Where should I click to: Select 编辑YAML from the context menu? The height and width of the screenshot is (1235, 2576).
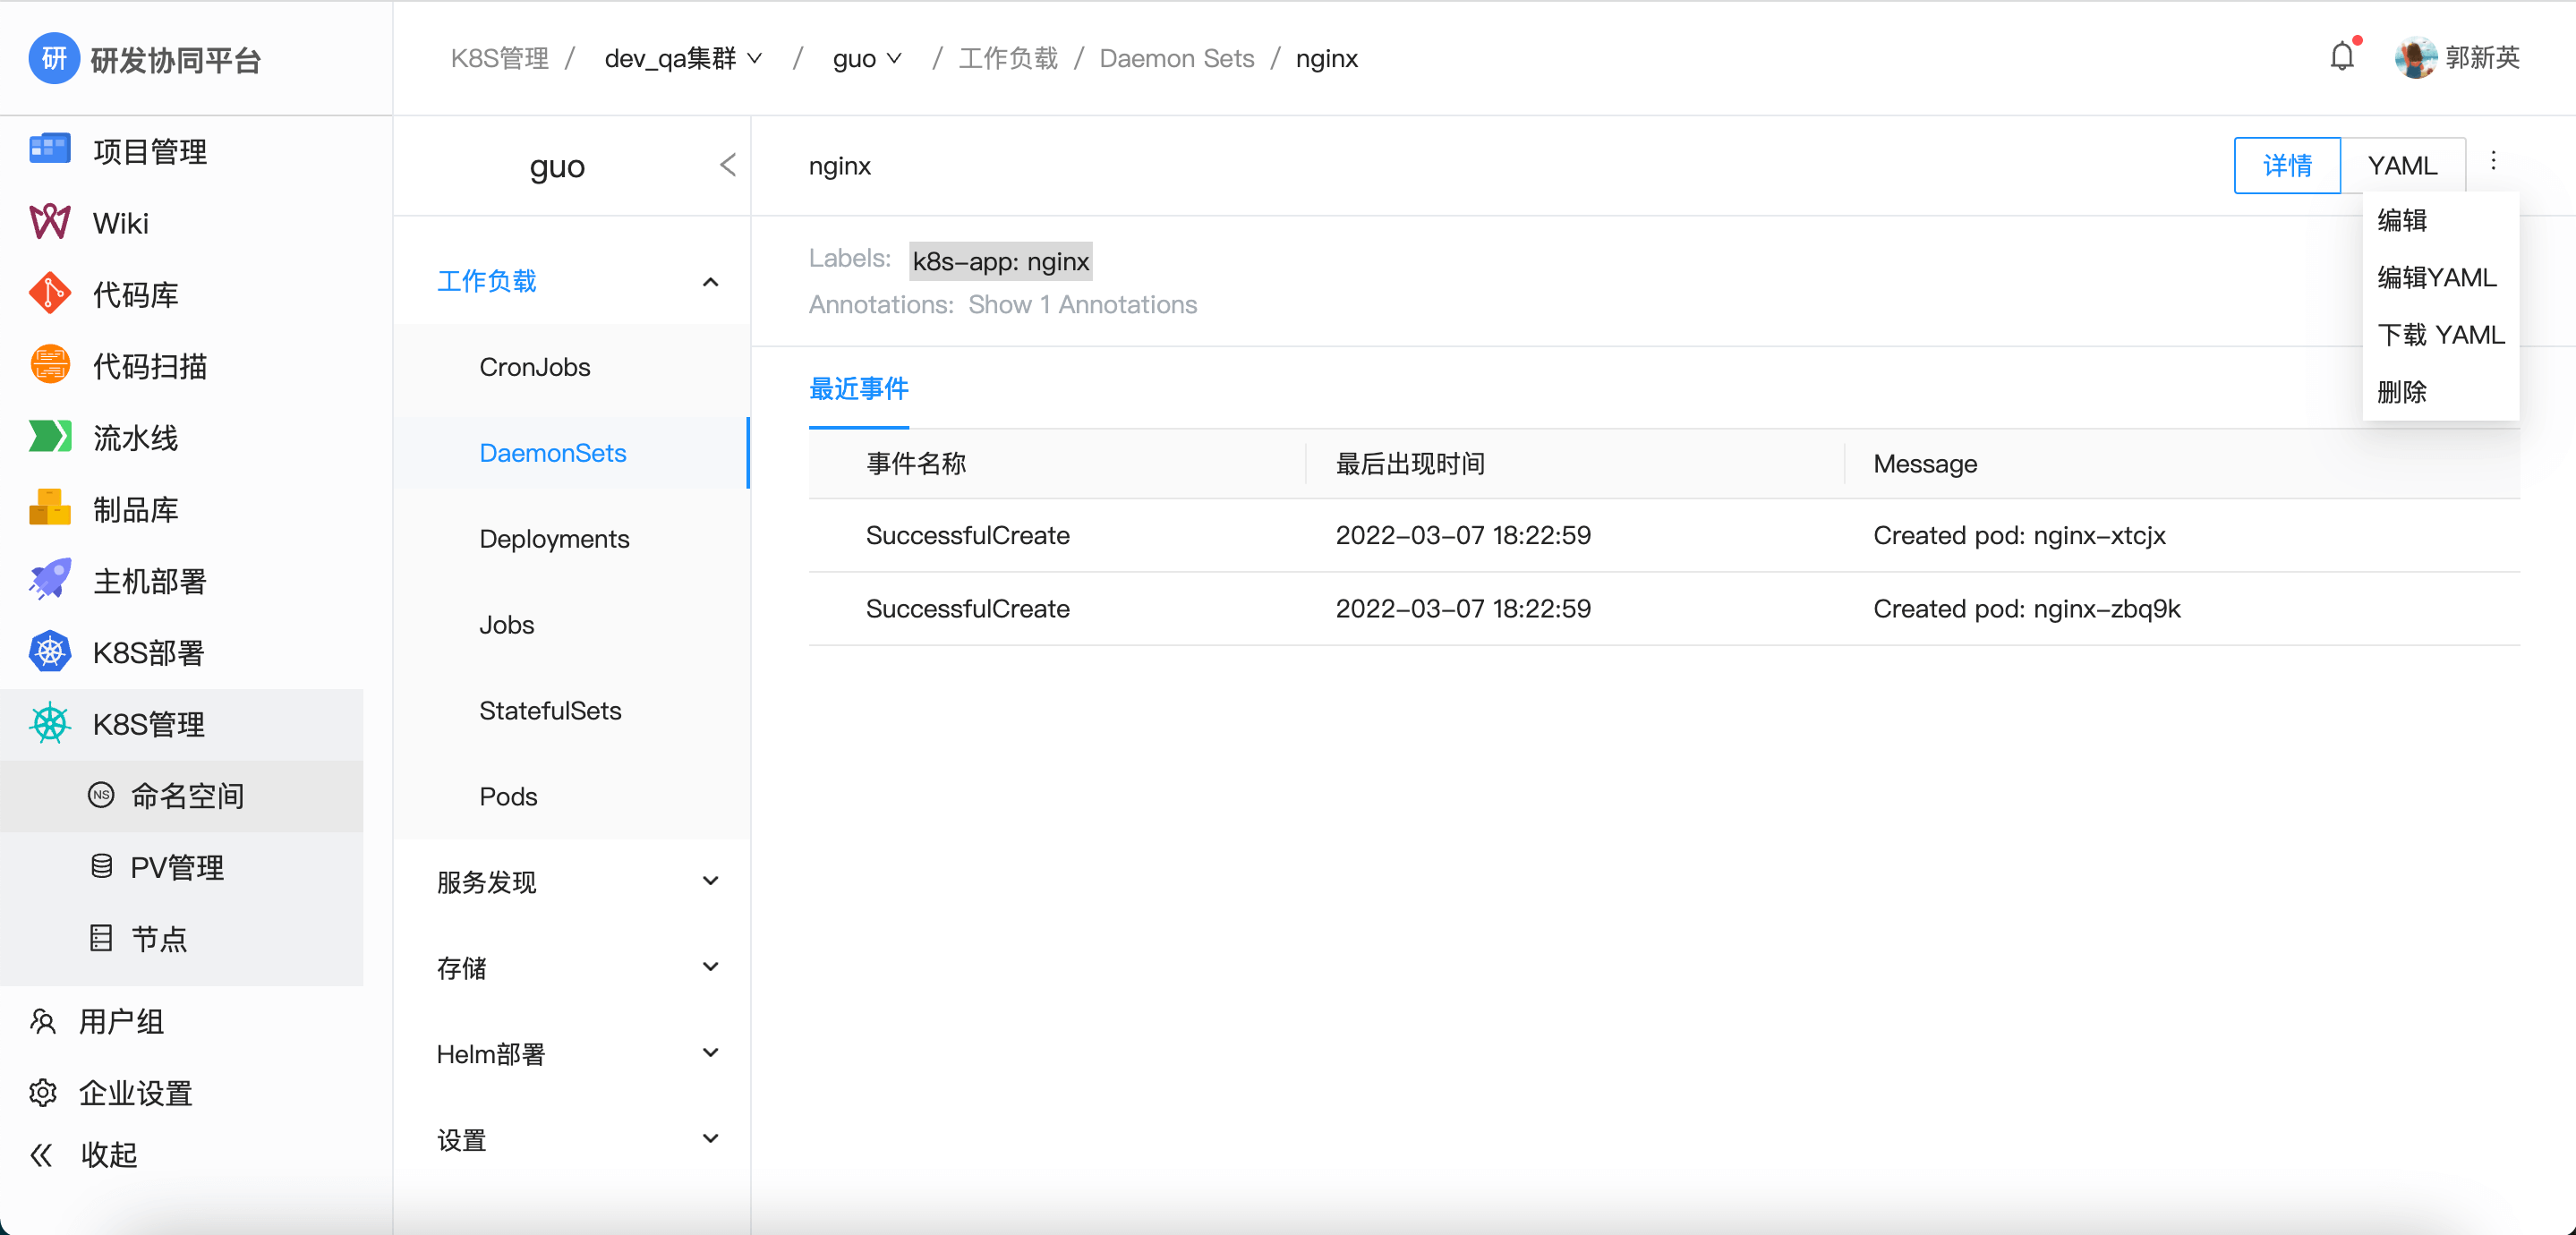2437,277
